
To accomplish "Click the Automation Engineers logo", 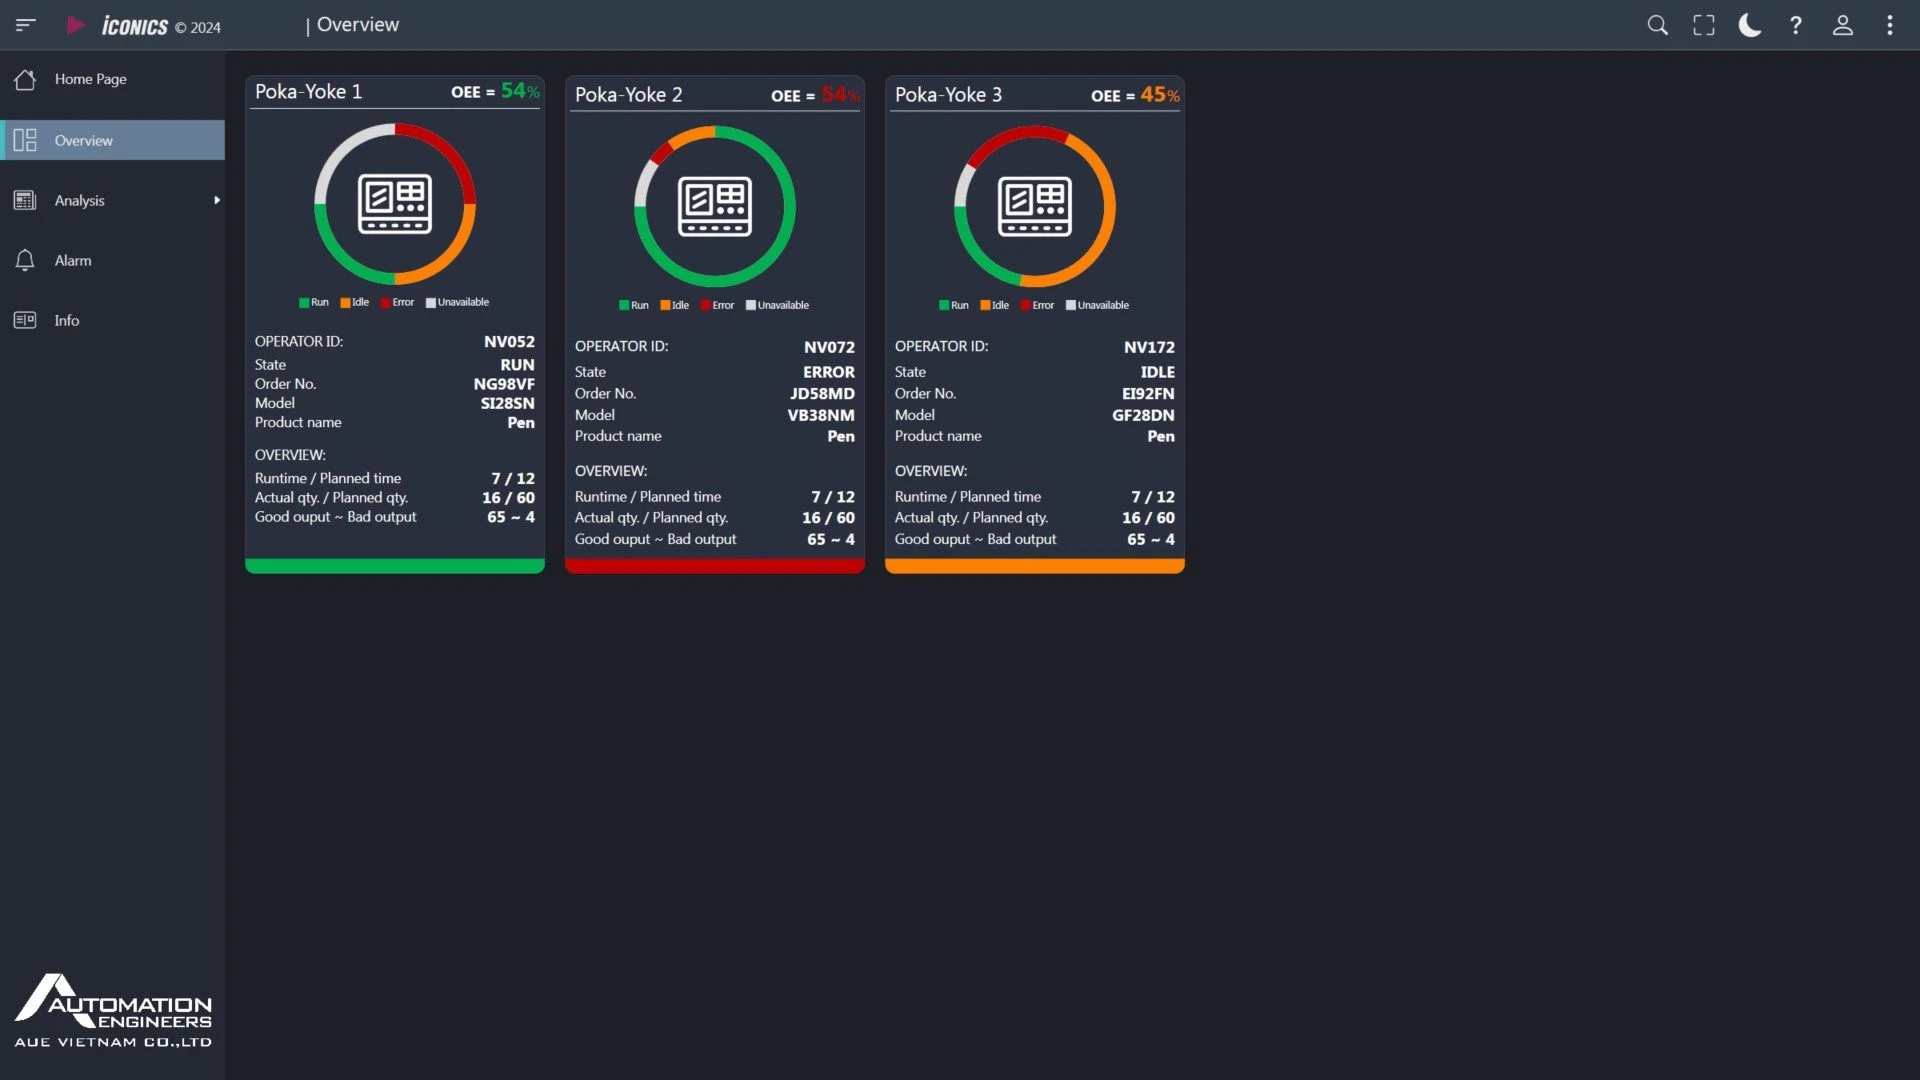I will [x=113, y=1010].
